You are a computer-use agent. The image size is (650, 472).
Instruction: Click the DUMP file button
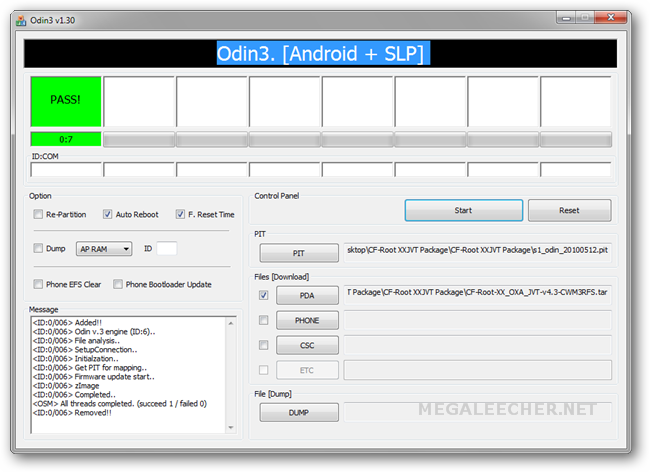[x=299, y=412]
